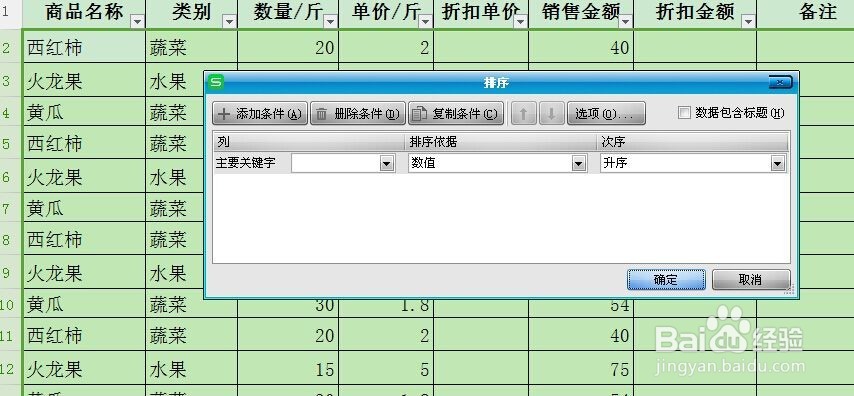Click 添加条件 to add a sort condition
This screenshot has width=854, height=396.
click(x=260, y=113)
